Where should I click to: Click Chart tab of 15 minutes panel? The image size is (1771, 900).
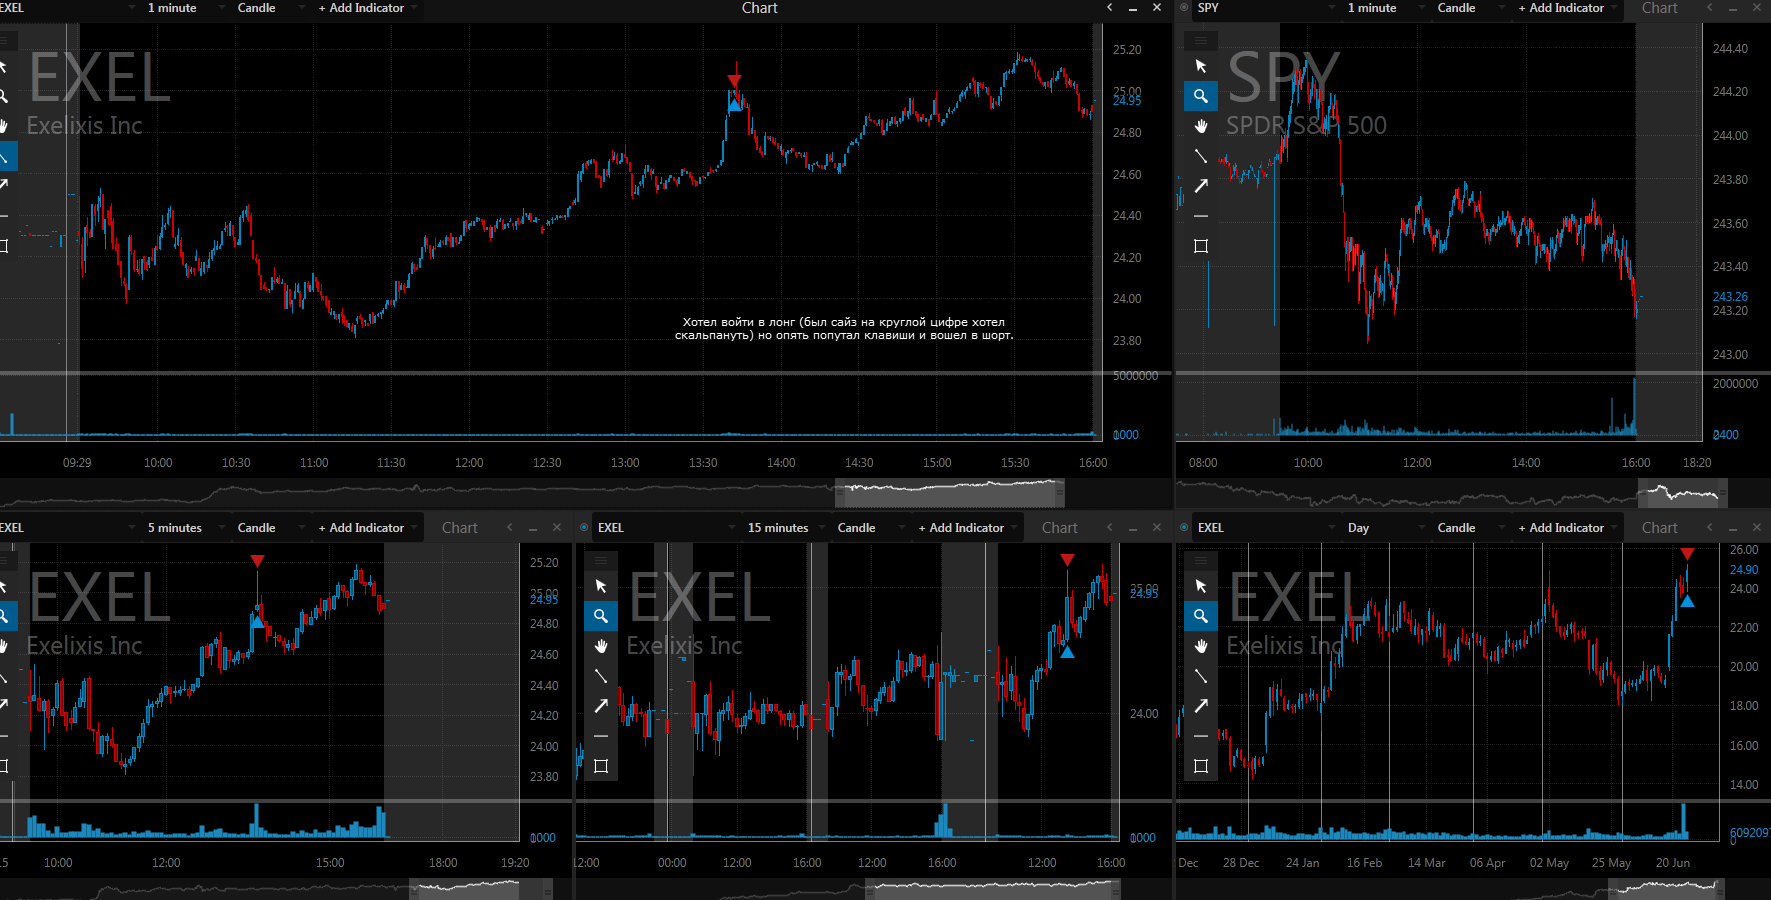1059,528
